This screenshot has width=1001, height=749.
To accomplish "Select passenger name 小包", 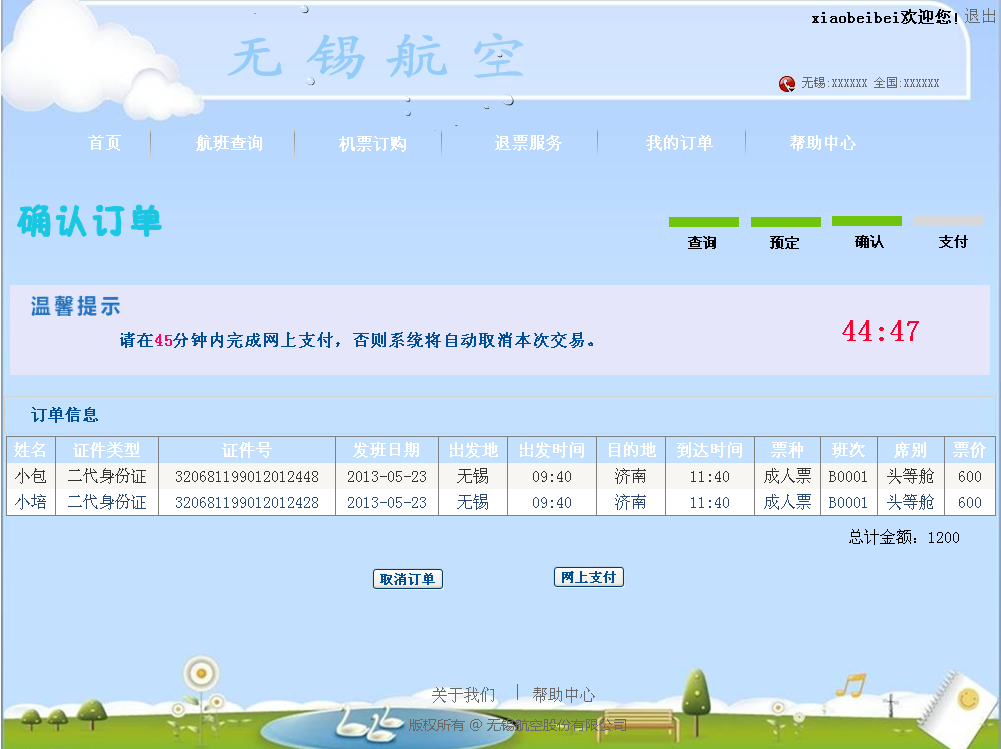I will (31, 476).
